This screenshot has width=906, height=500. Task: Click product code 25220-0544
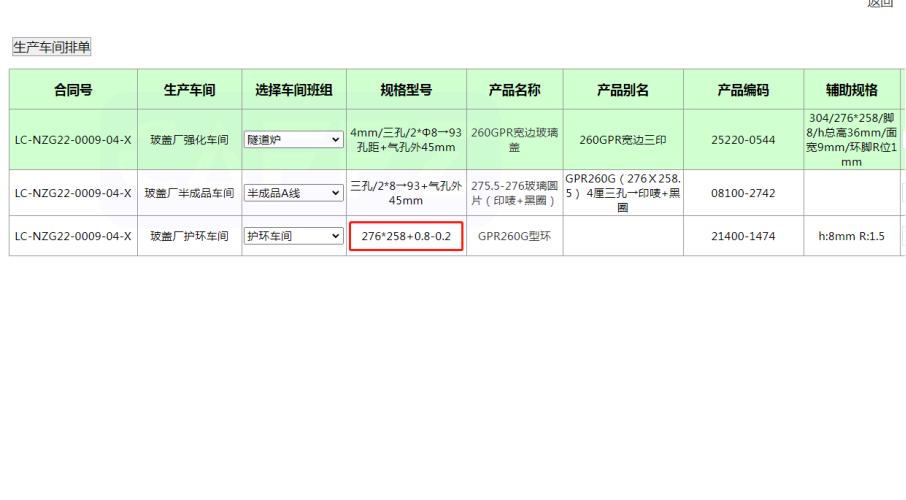click(743, 140)
